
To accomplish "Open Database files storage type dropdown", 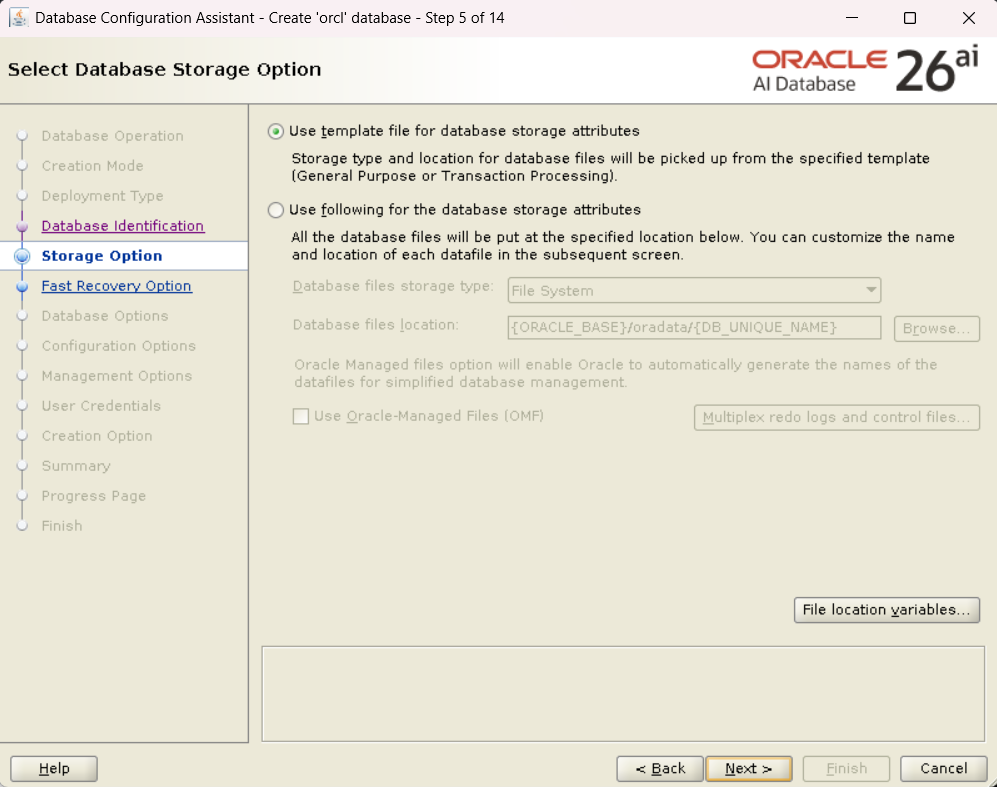I will click(x=694, y=290).
